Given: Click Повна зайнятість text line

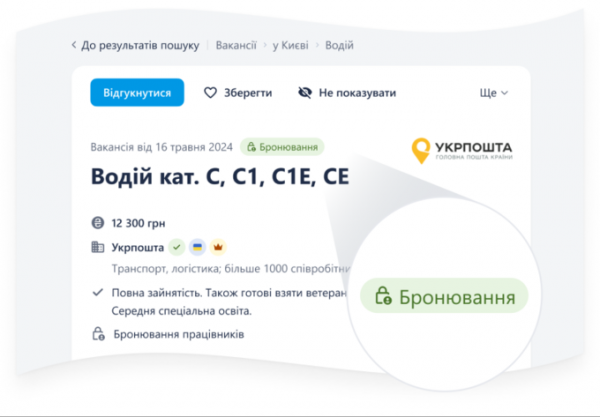Looking at the screenshot, I should [229, 293].
